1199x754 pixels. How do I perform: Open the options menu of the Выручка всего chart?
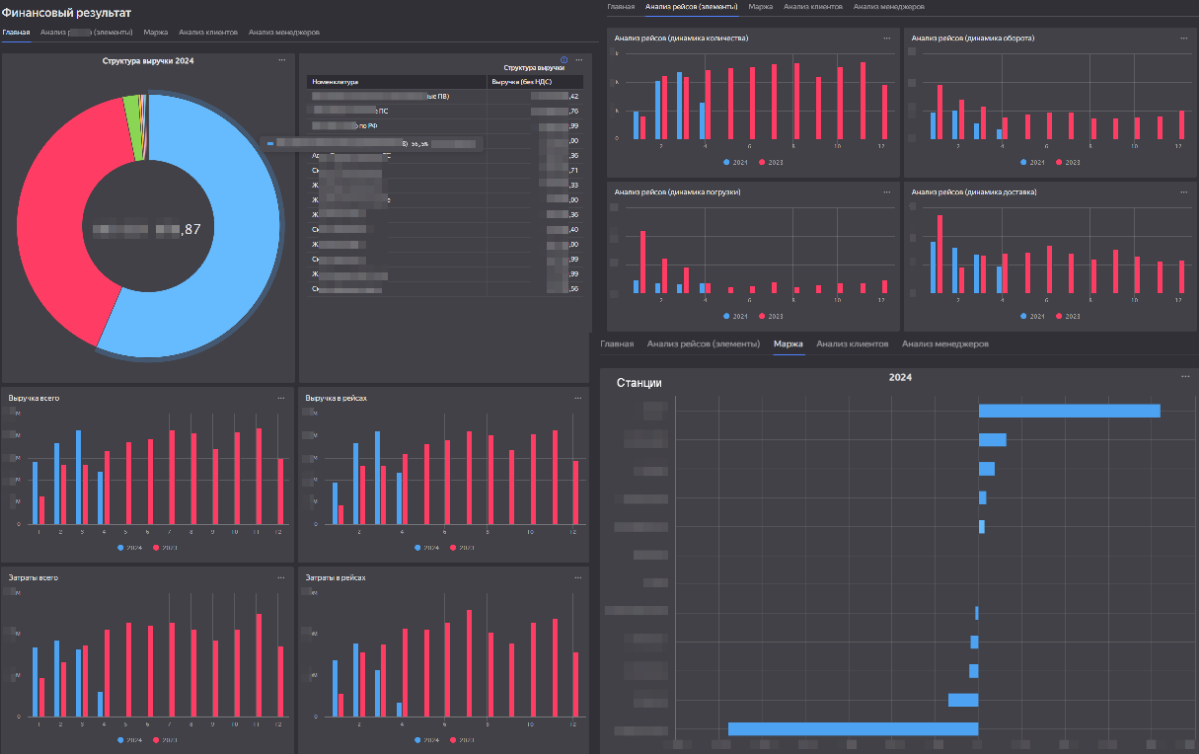point(282,398)
